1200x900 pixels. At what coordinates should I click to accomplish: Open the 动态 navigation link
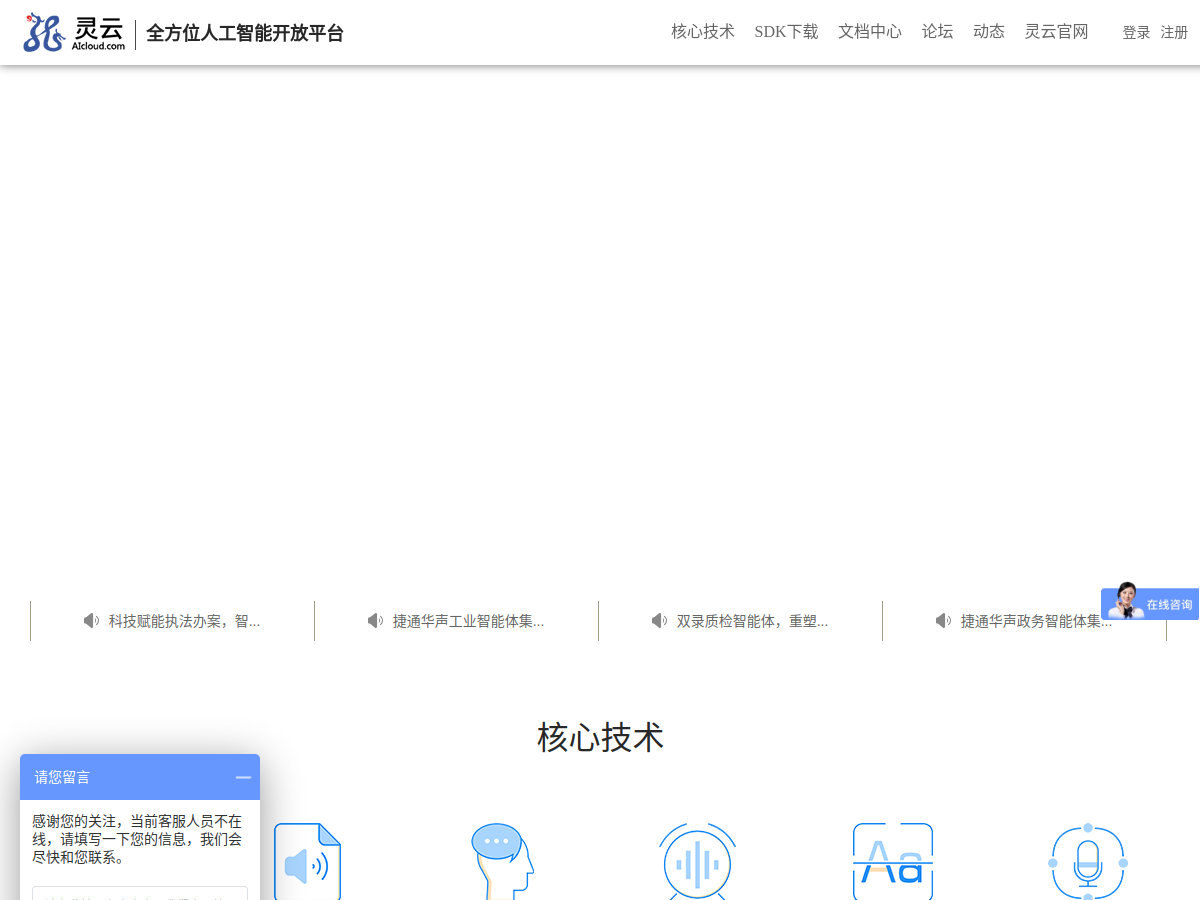tap(989, 32)
